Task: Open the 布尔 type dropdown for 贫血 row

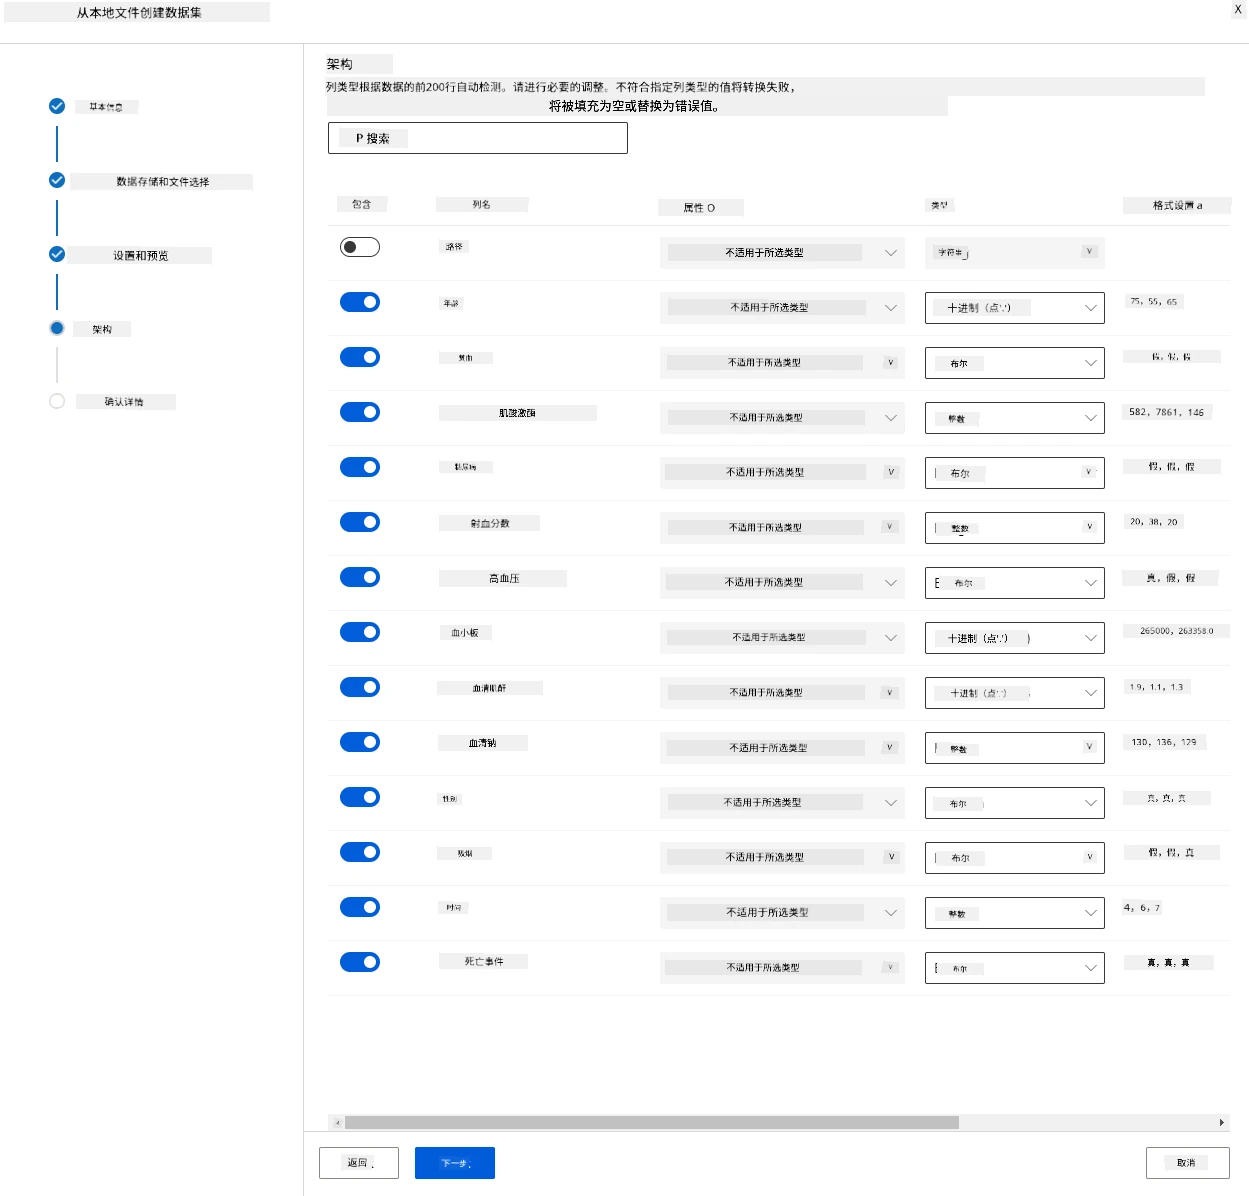Action: coord(1015,363)
